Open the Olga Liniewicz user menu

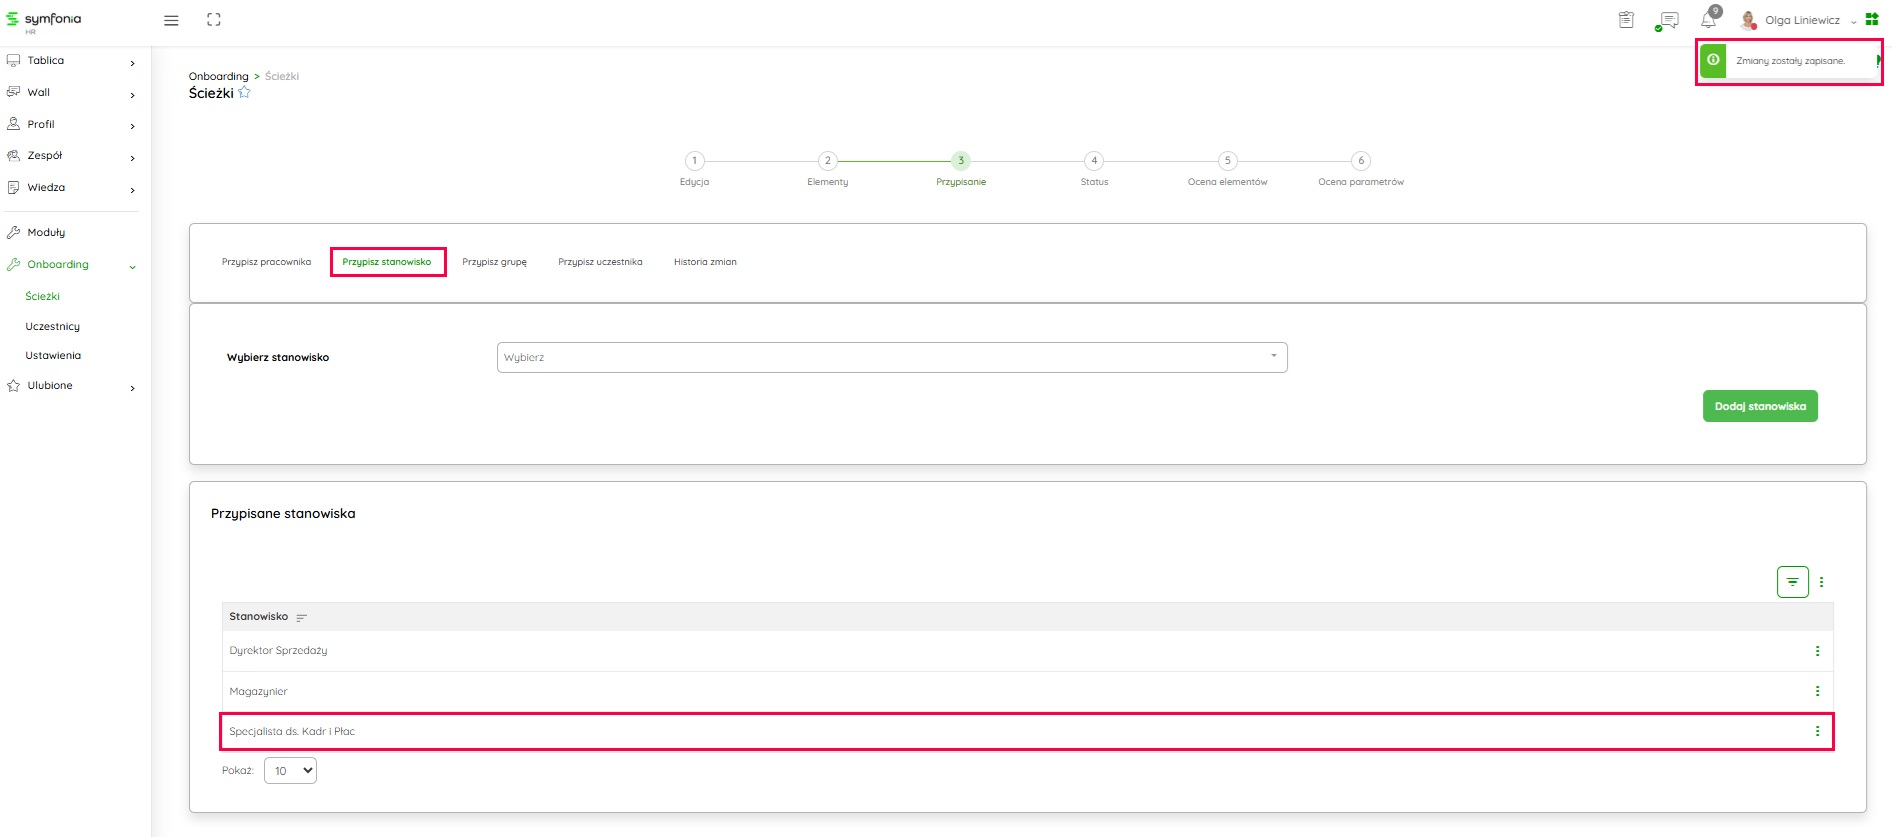(1801, 20)
